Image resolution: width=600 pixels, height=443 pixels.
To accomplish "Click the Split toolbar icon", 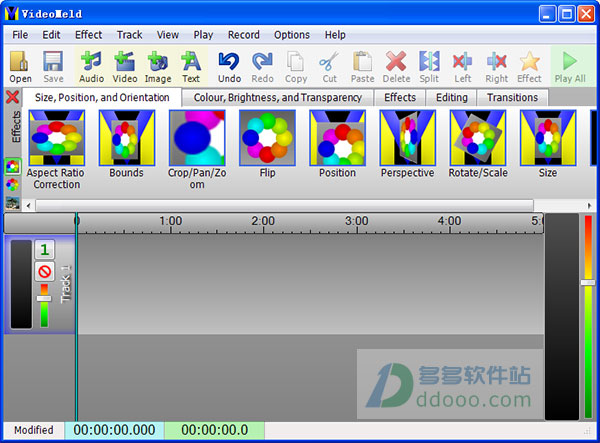I will (x=429, y=67).
